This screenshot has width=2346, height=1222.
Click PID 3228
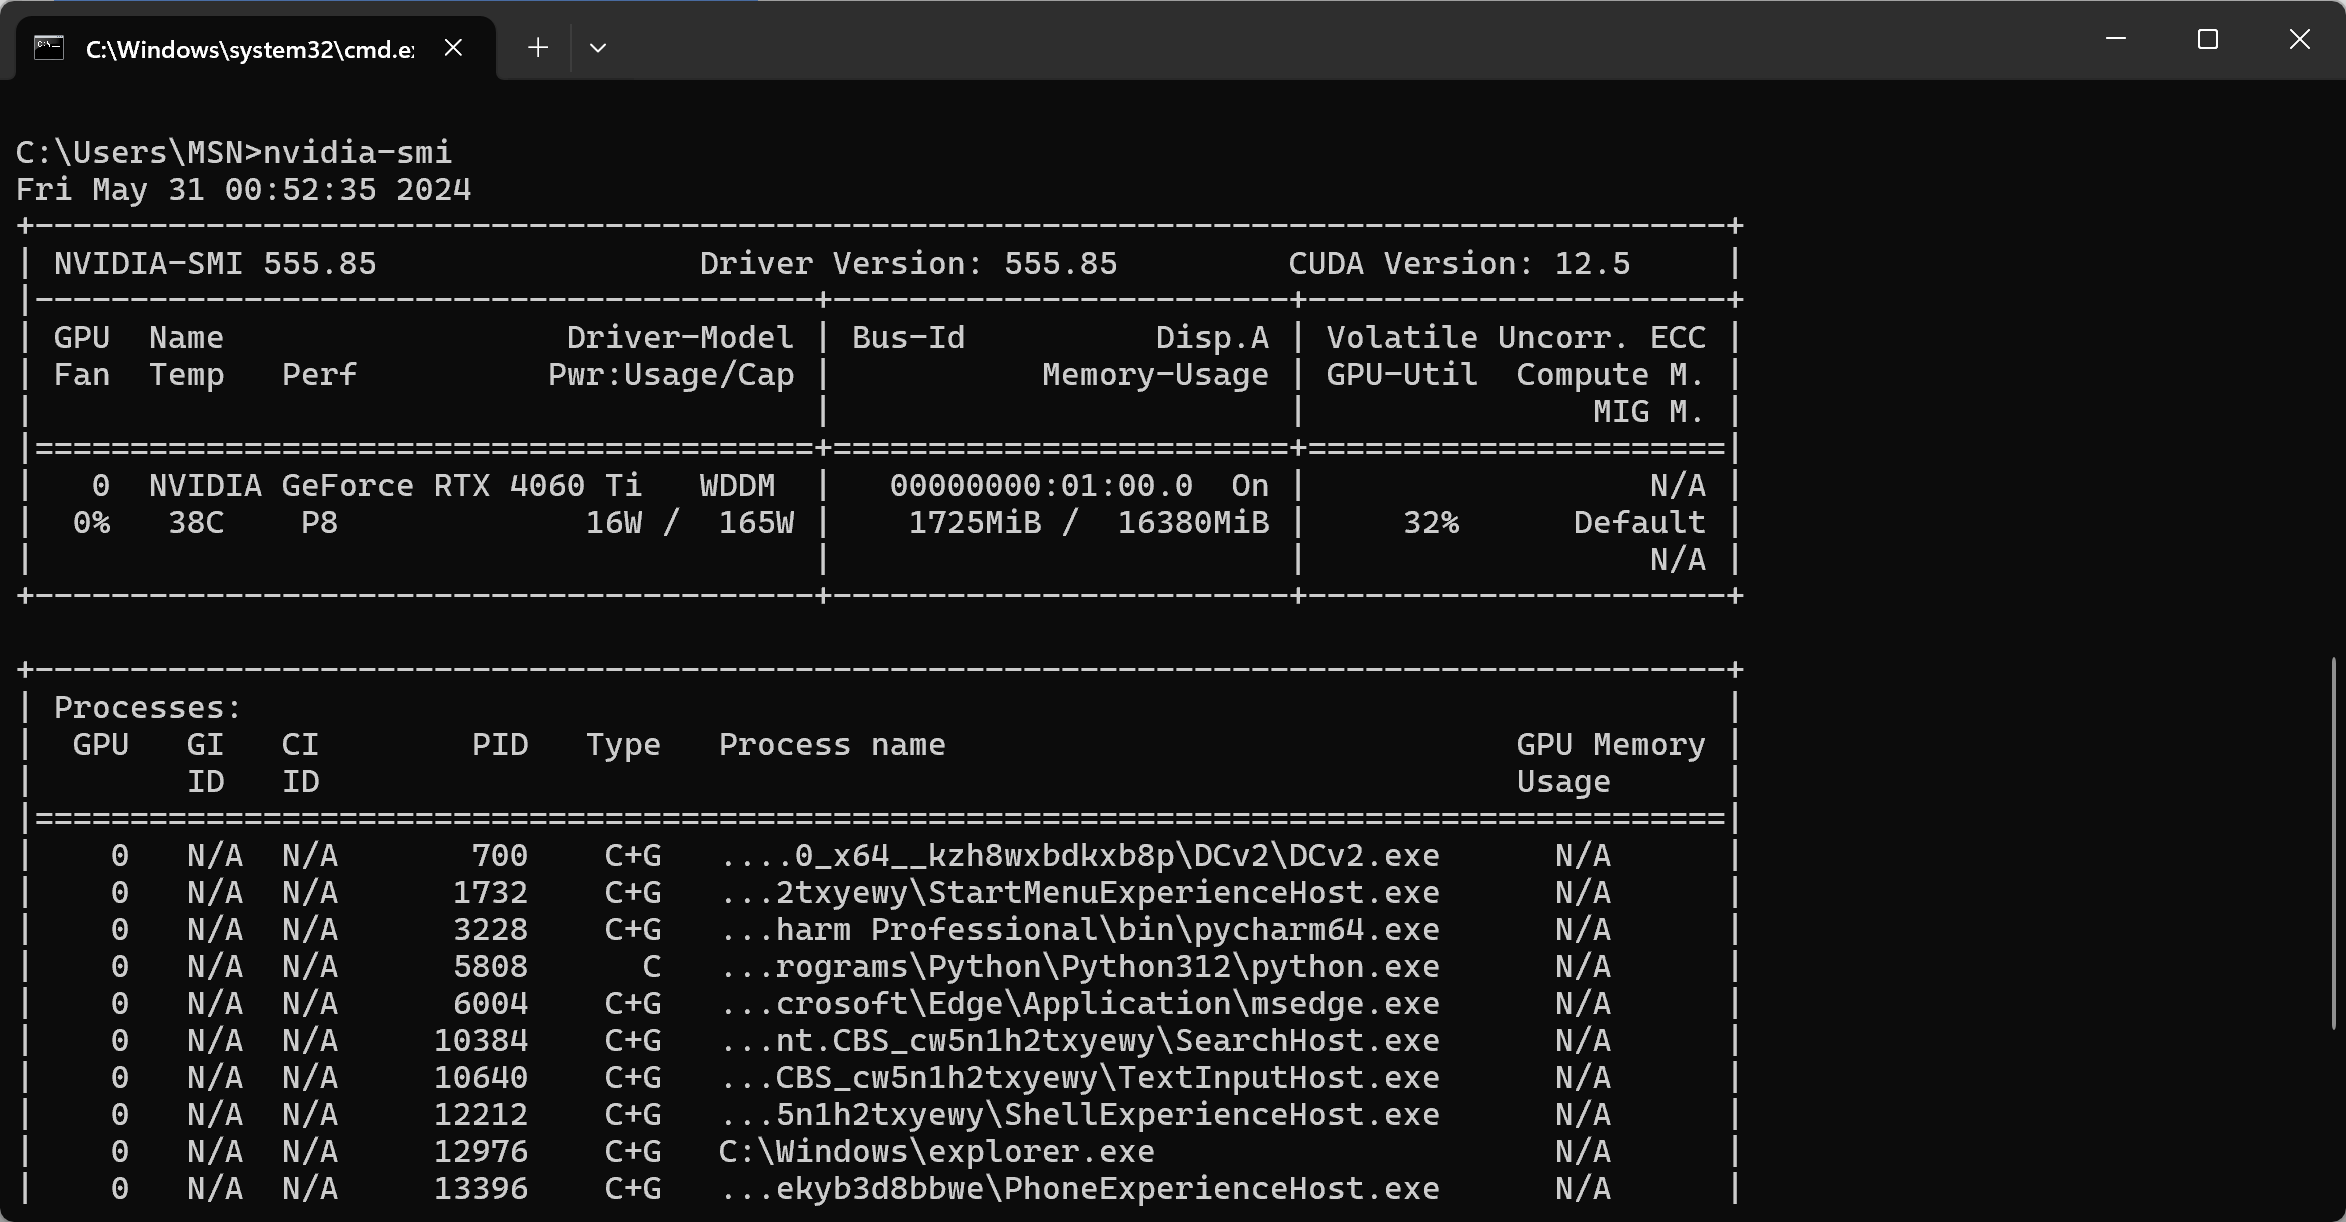coord(490,929)
